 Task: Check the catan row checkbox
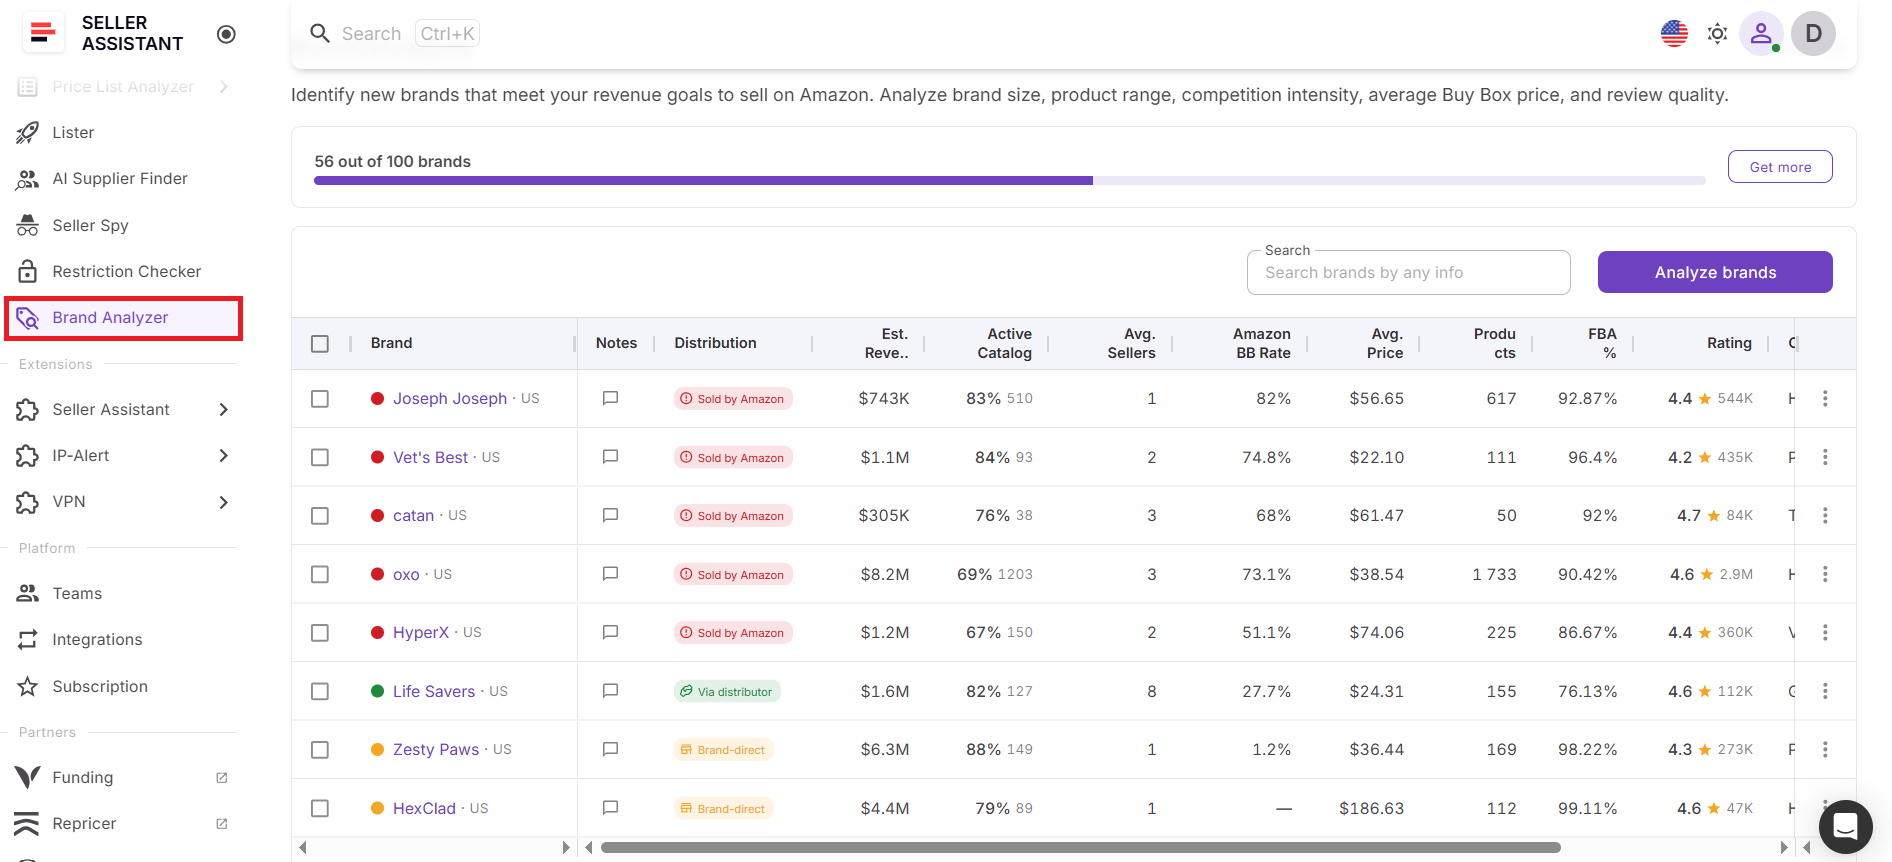320,515
